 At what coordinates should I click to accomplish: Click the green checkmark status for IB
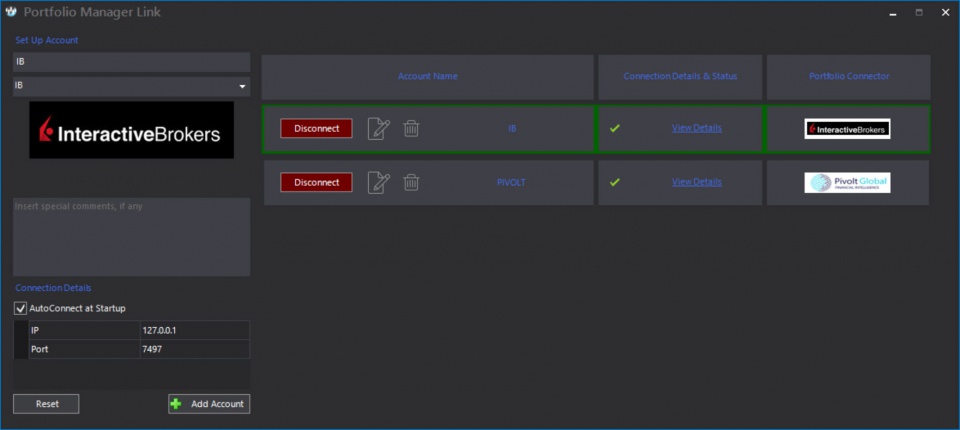coord(615,128)
